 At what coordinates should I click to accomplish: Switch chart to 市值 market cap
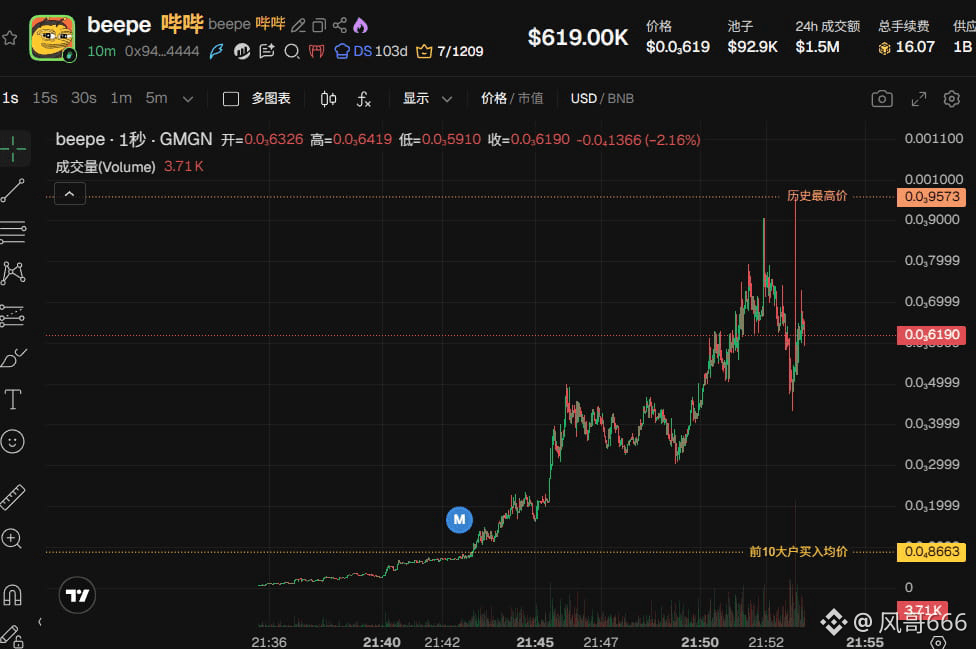(530, 98)
